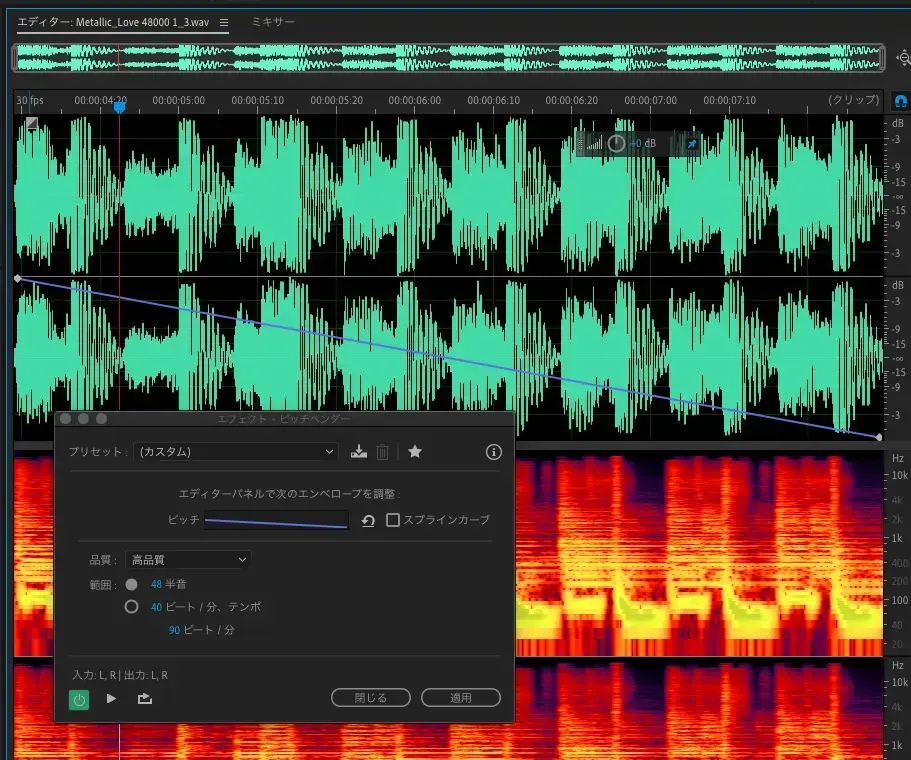911x760 pixels.
Task: Open the プリセット (カスタム) dropdown
Action: 235,451
